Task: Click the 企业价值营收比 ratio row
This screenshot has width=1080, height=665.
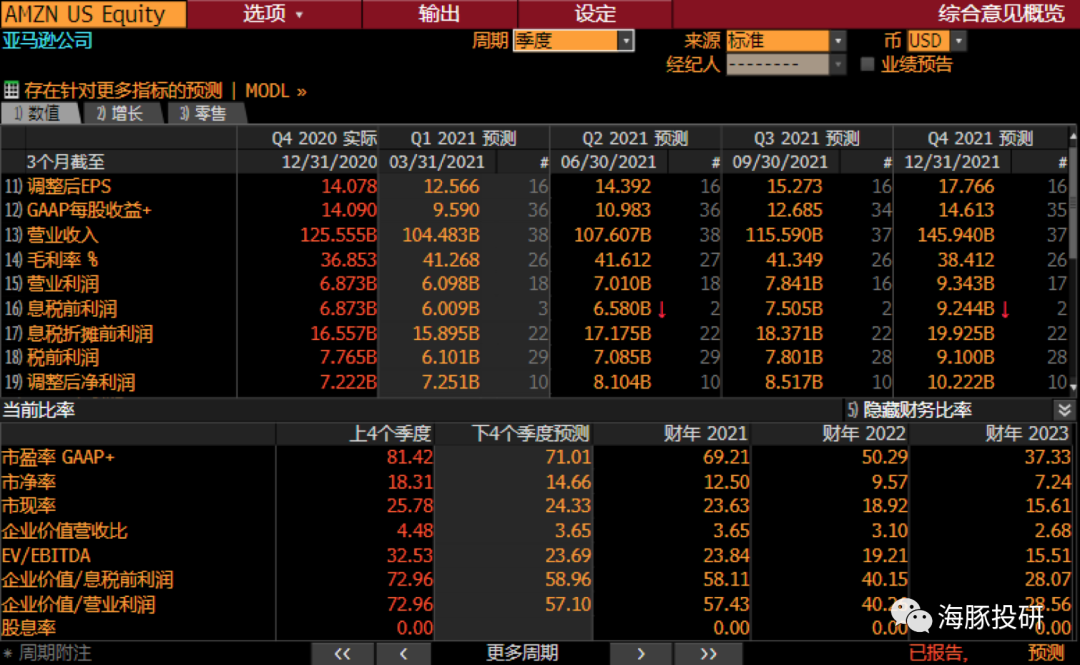Action: (x=537, y=531)
